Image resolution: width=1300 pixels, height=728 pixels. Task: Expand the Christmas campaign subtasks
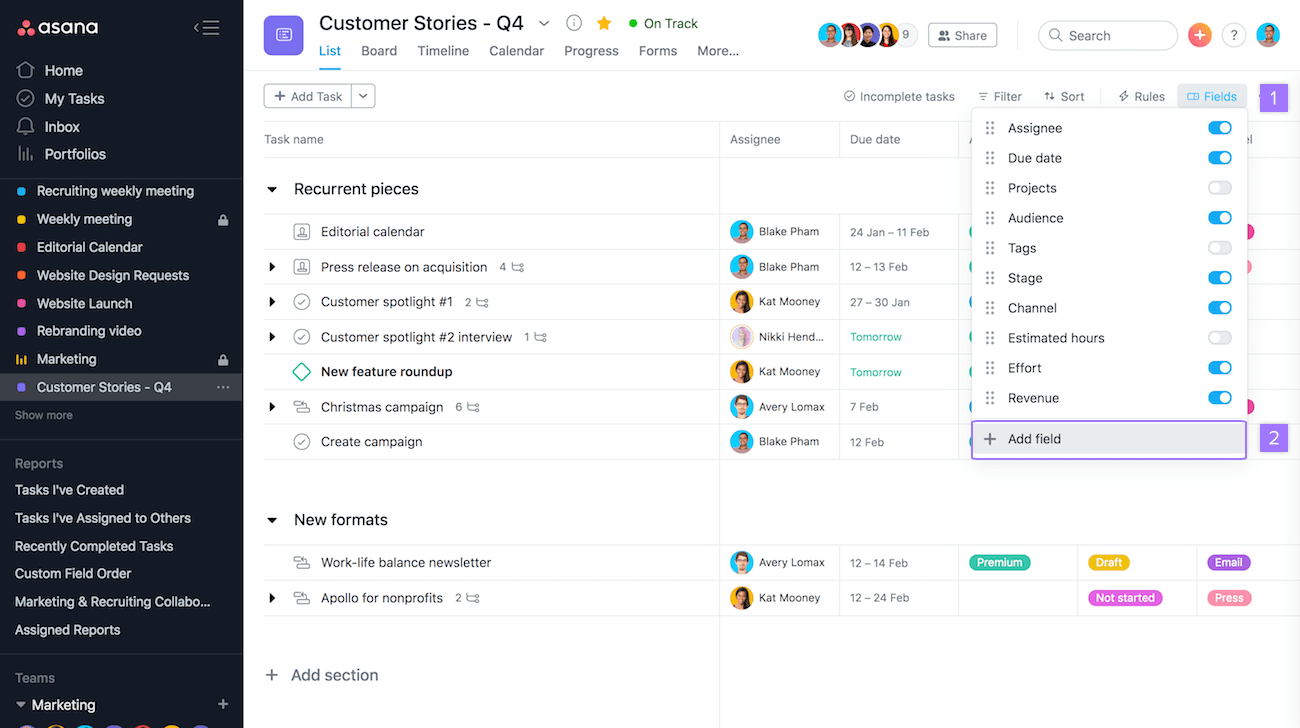272,407
